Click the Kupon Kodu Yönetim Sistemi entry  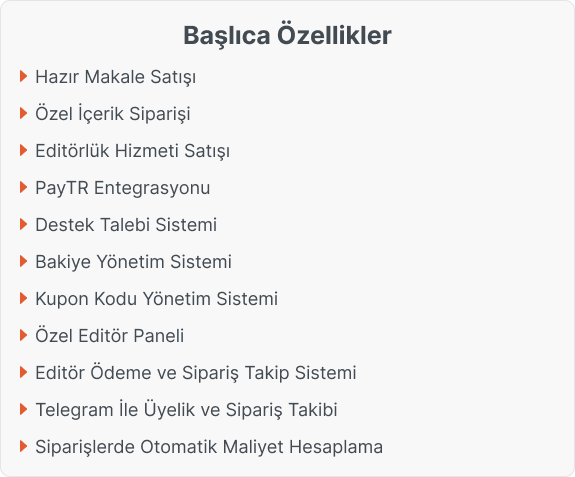pyautogui.click(x=157, y=299)
